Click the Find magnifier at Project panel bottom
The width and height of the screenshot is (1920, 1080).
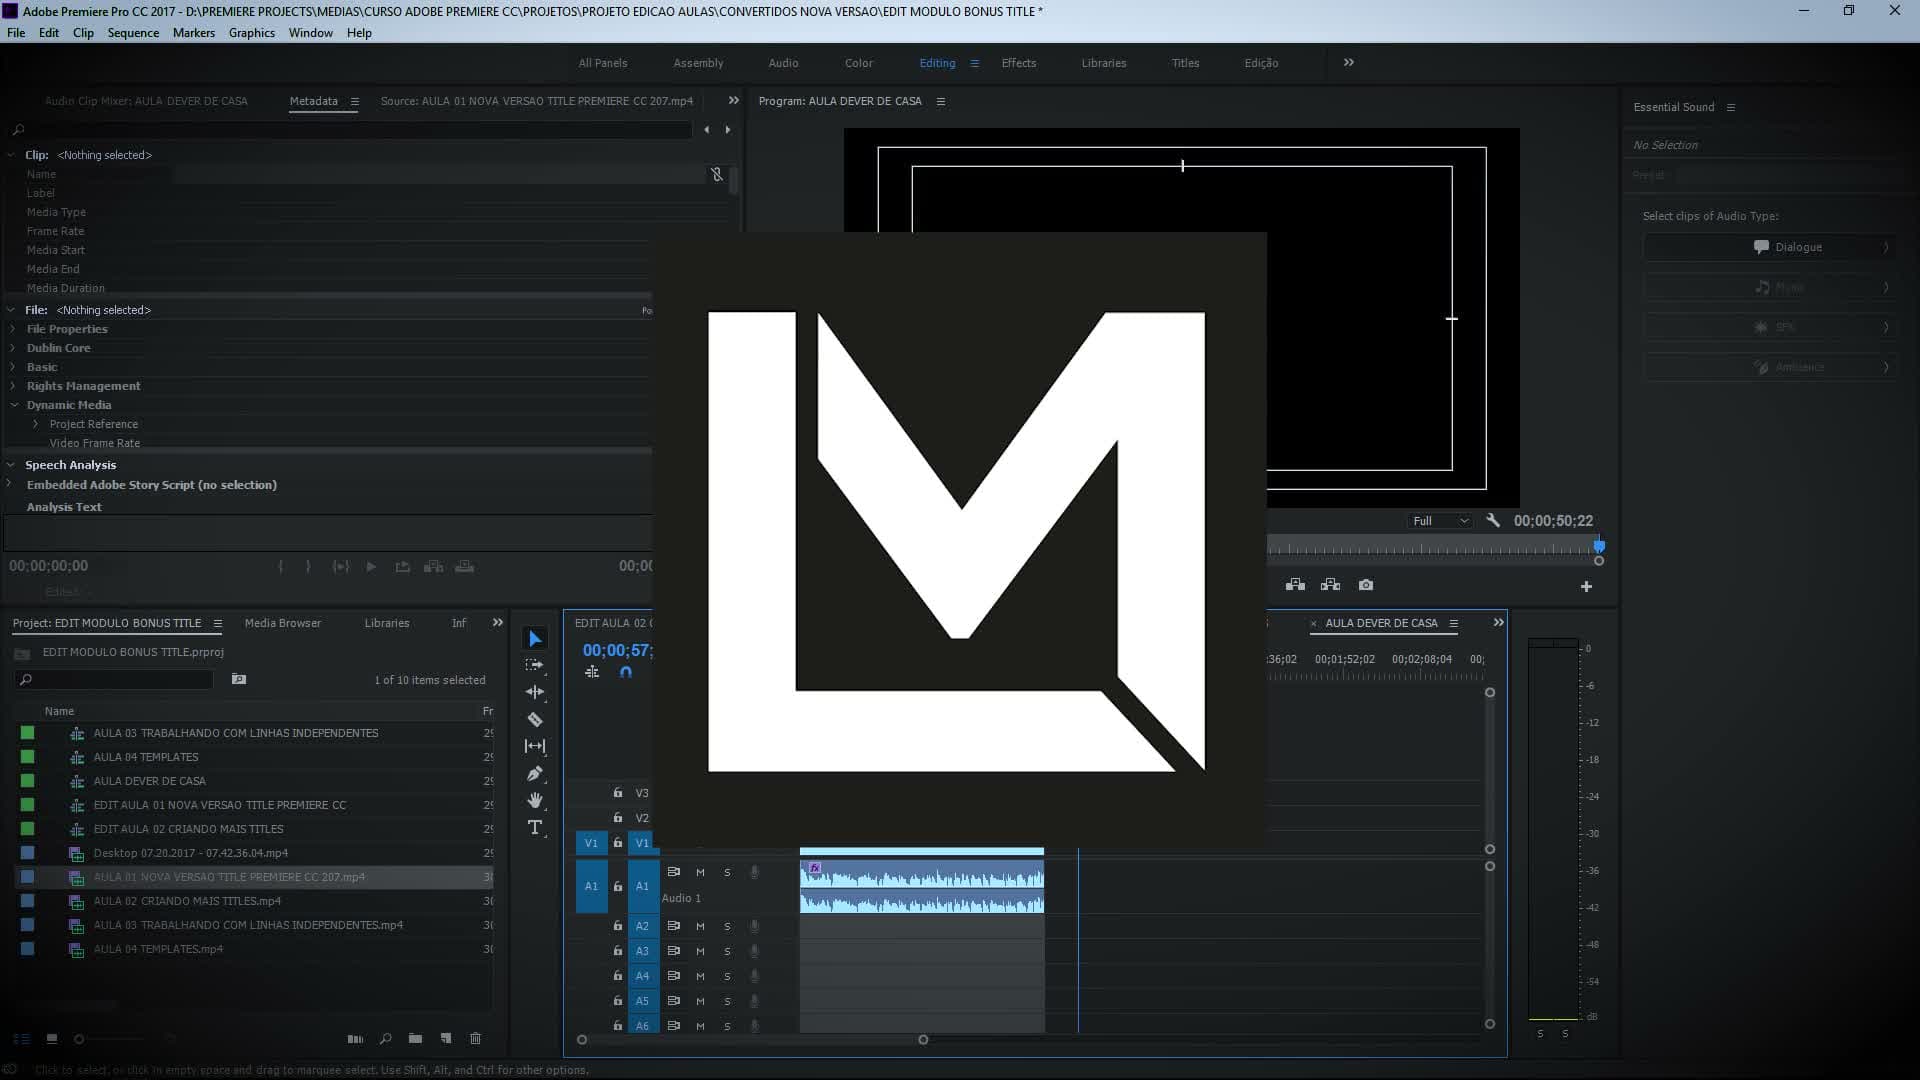[386, 1039]
